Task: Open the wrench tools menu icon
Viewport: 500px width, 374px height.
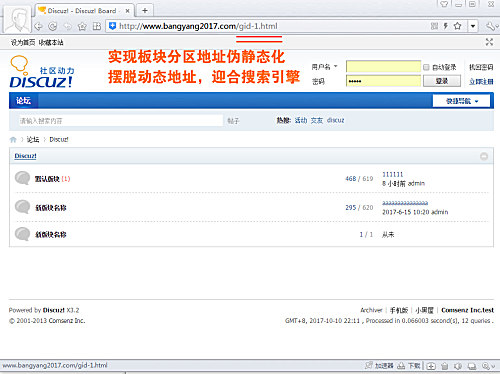Action: click(x=491, y=26)
